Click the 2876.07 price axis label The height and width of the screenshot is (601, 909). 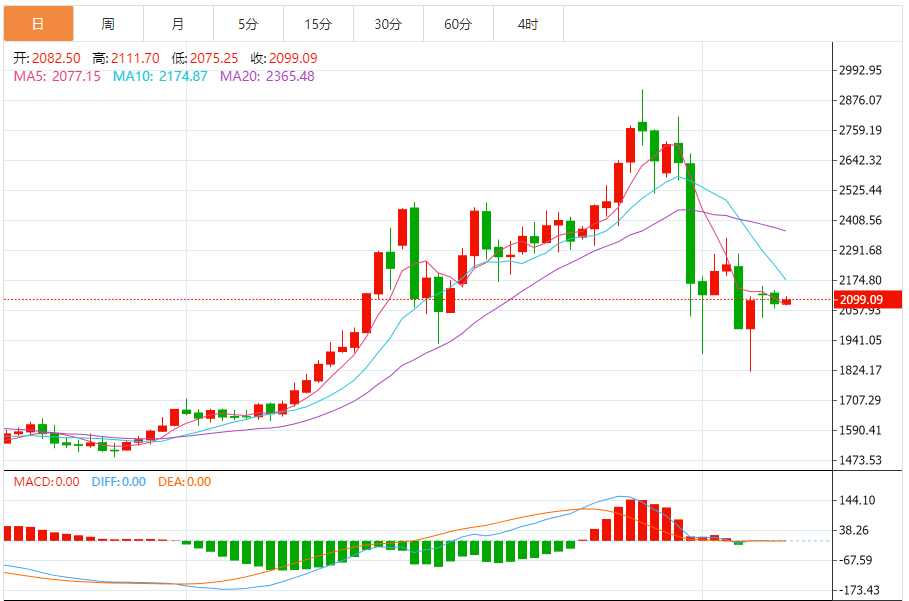point(860,100)
